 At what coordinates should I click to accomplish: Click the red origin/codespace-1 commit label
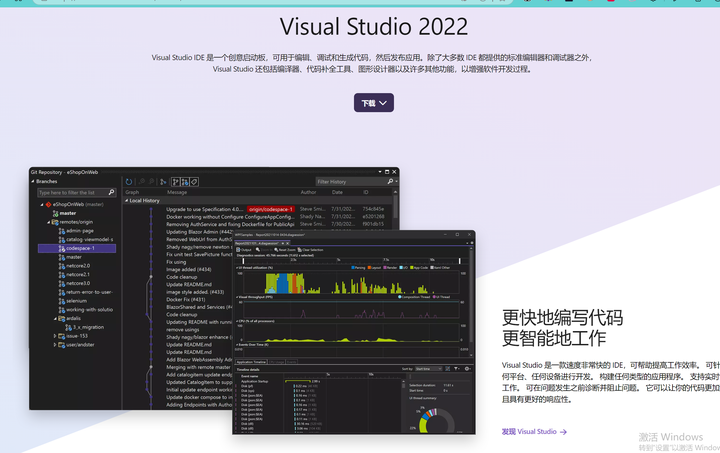click(x=270, y=209)
